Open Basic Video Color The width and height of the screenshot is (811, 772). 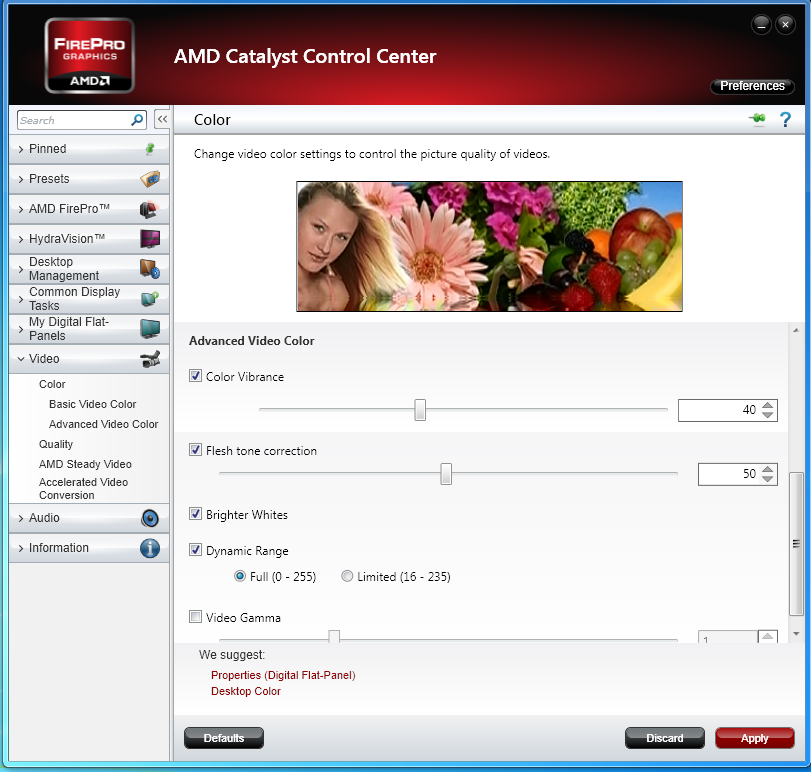93,404
